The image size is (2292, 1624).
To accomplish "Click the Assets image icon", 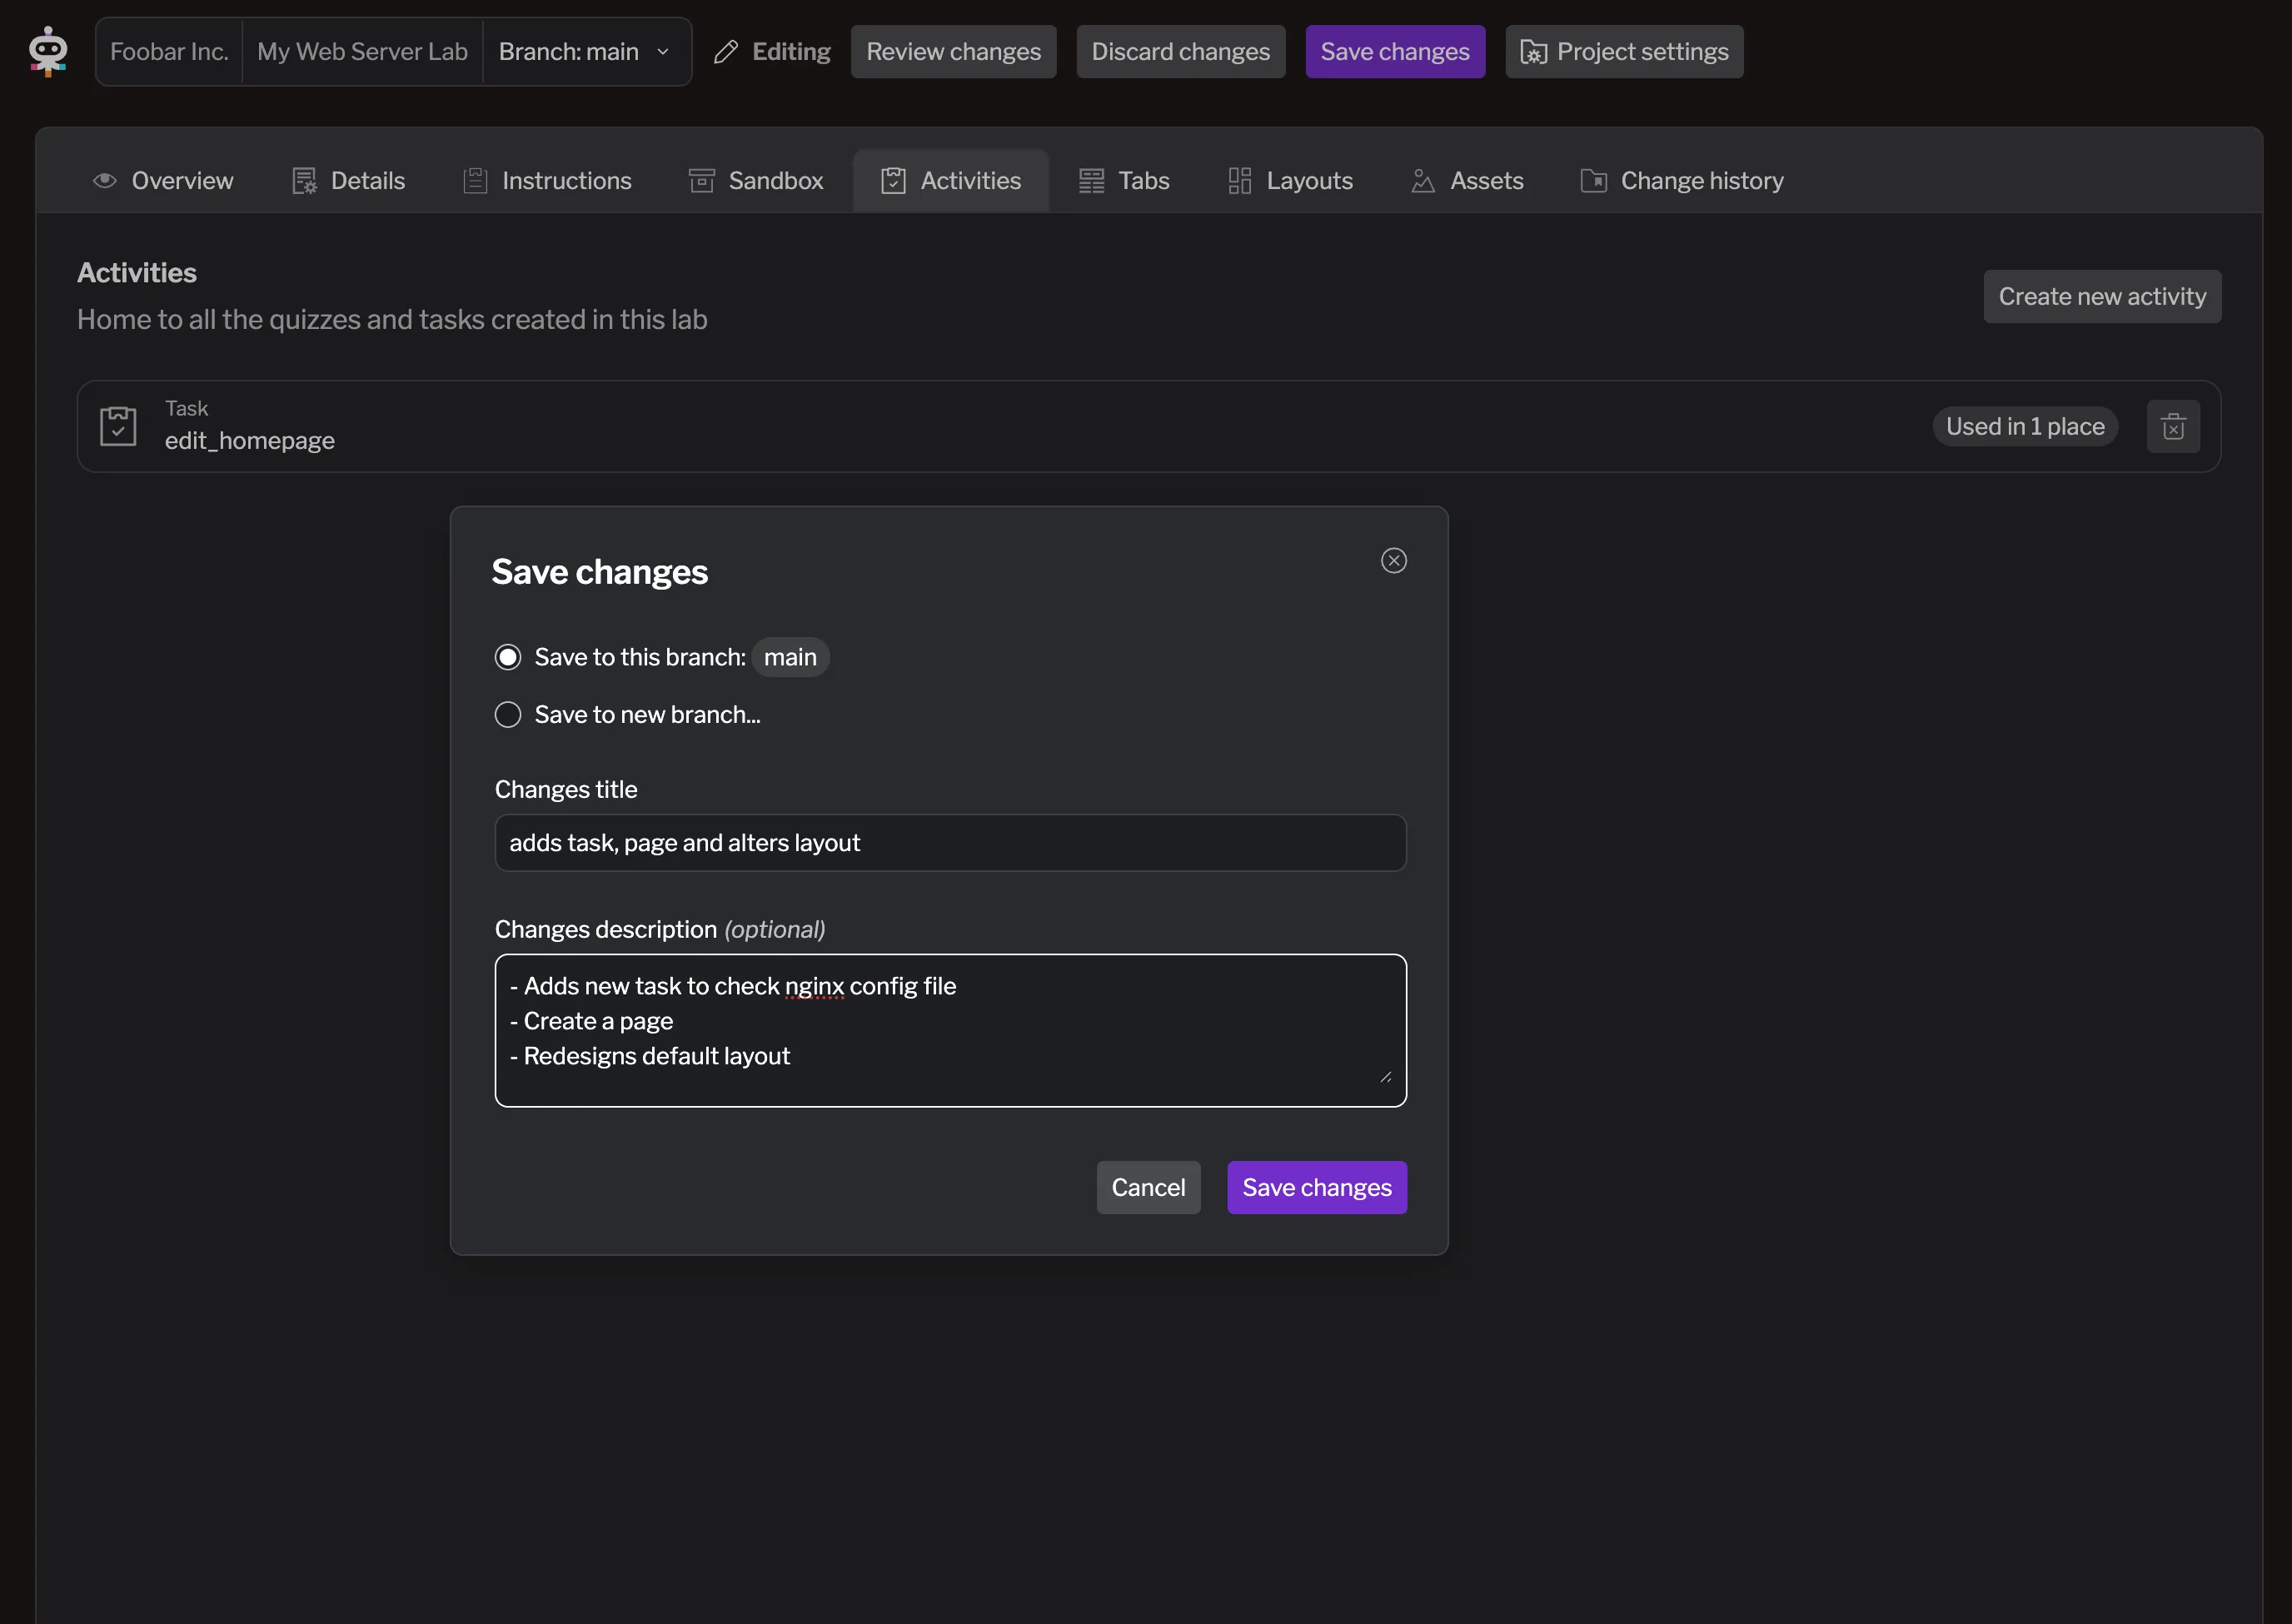I will click(x=1422, y=181).
